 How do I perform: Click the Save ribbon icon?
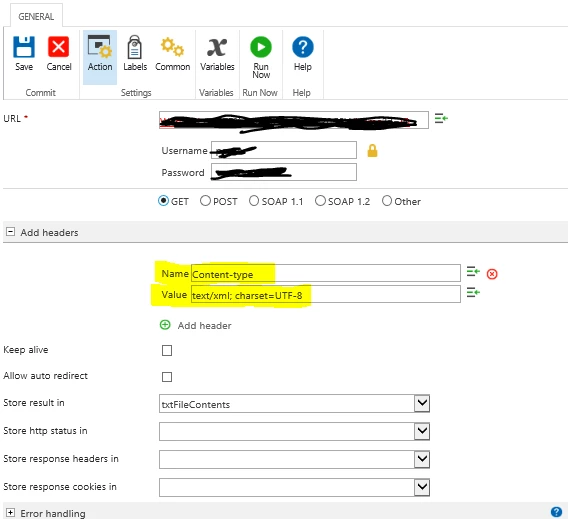[24, 47]
